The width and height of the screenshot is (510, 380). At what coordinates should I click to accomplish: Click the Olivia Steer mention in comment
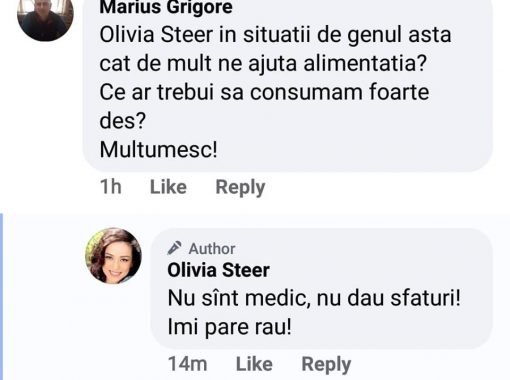coord(156,35)
